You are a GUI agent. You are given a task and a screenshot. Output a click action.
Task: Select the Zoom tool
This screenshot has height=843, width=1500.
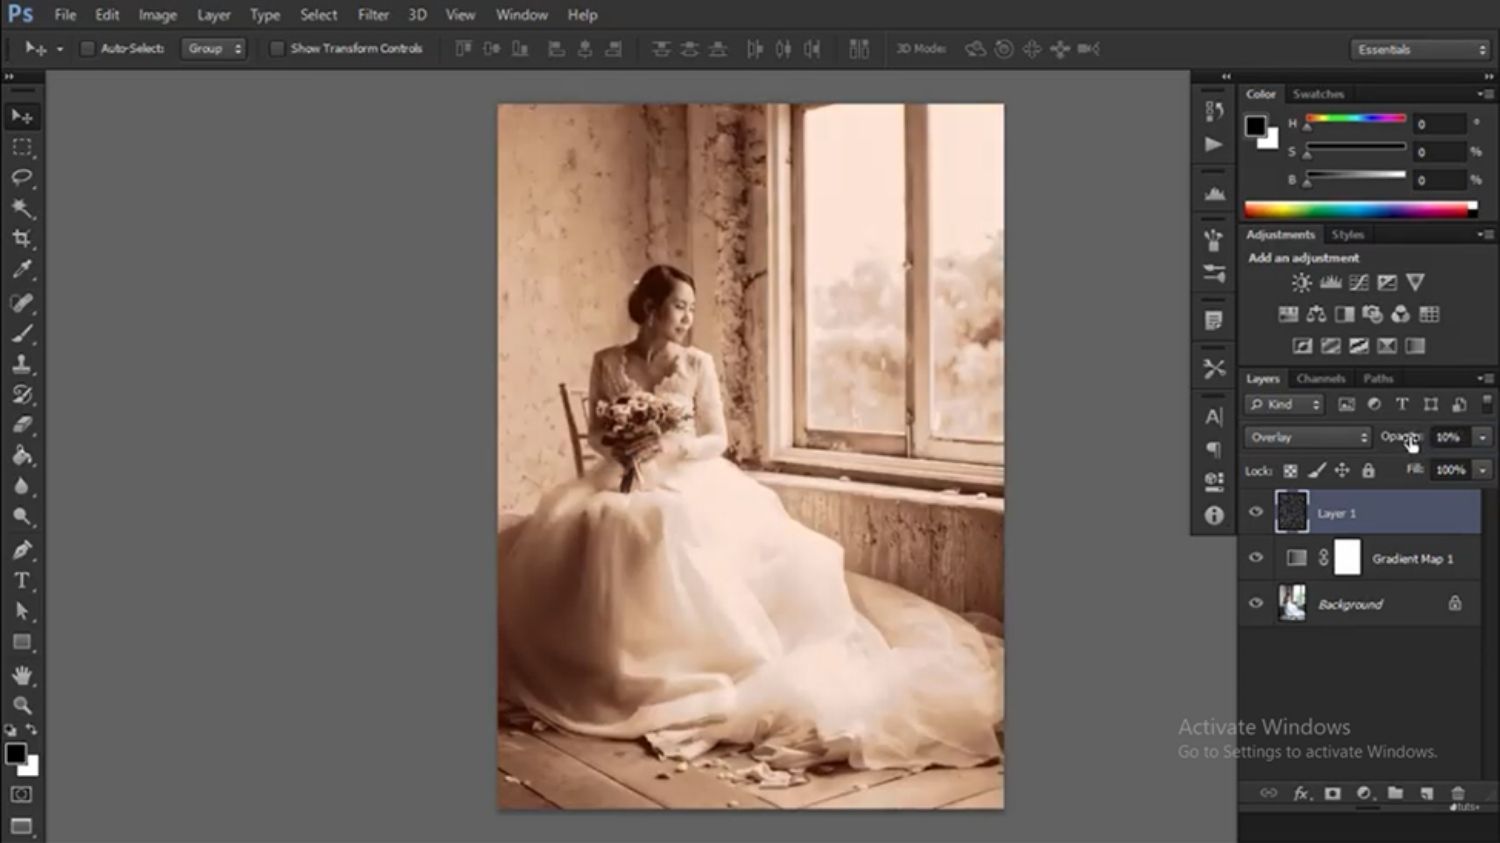(22, 705)
